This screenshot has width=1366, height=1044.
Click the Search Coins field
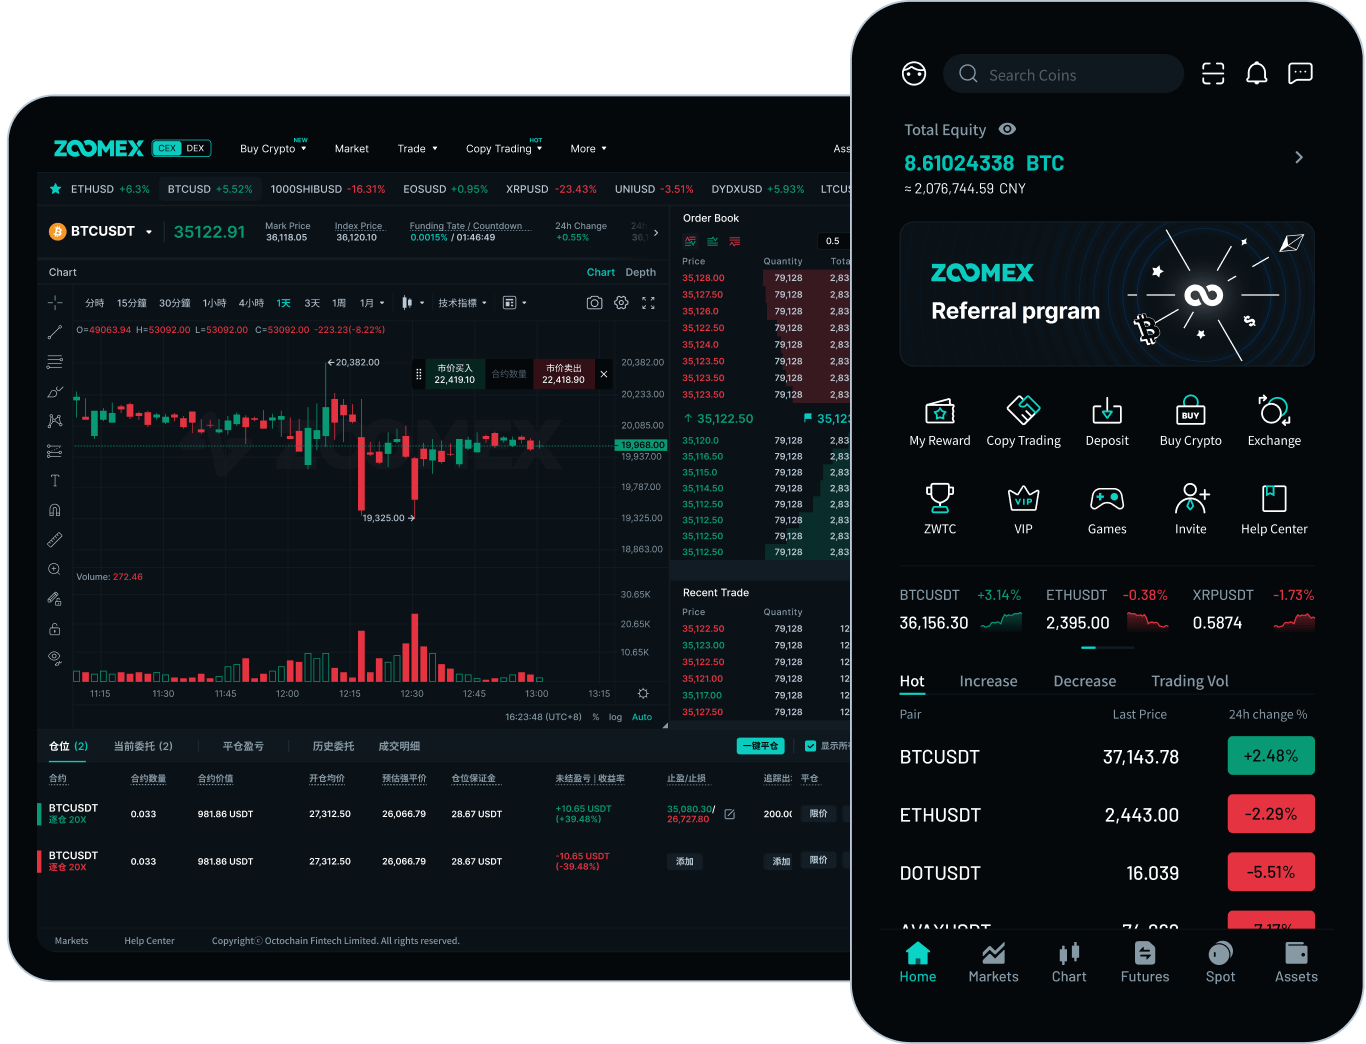click(x=1063, y=74)
